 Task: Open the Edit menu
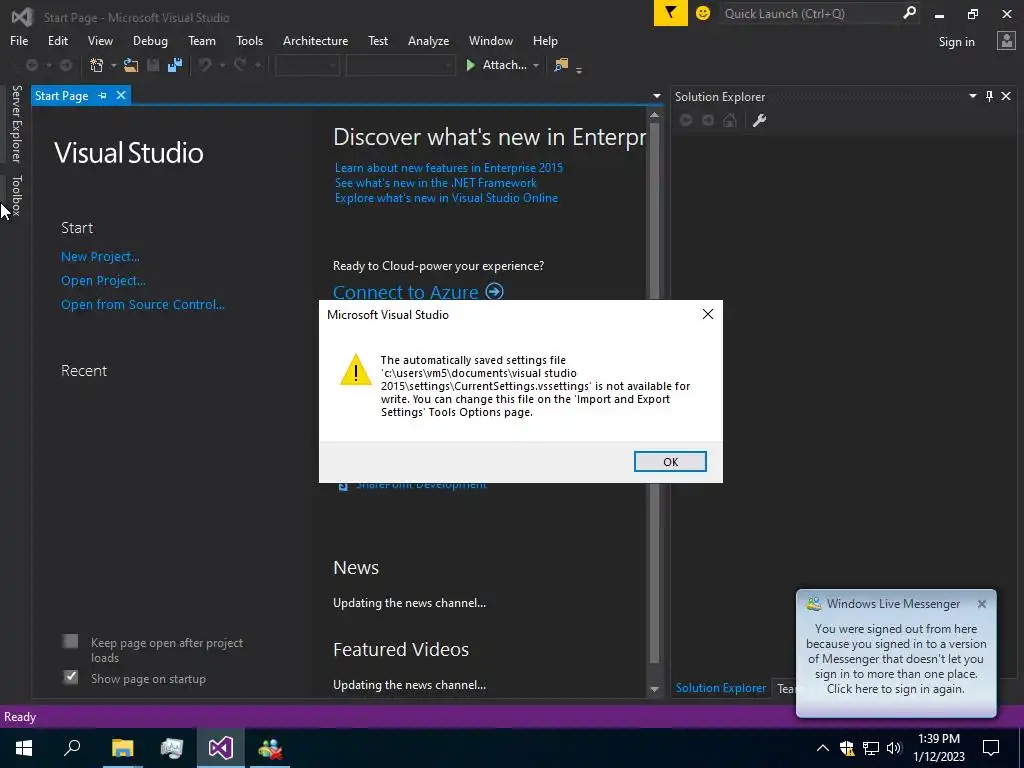pyautogui.click(x=57, y=40)
